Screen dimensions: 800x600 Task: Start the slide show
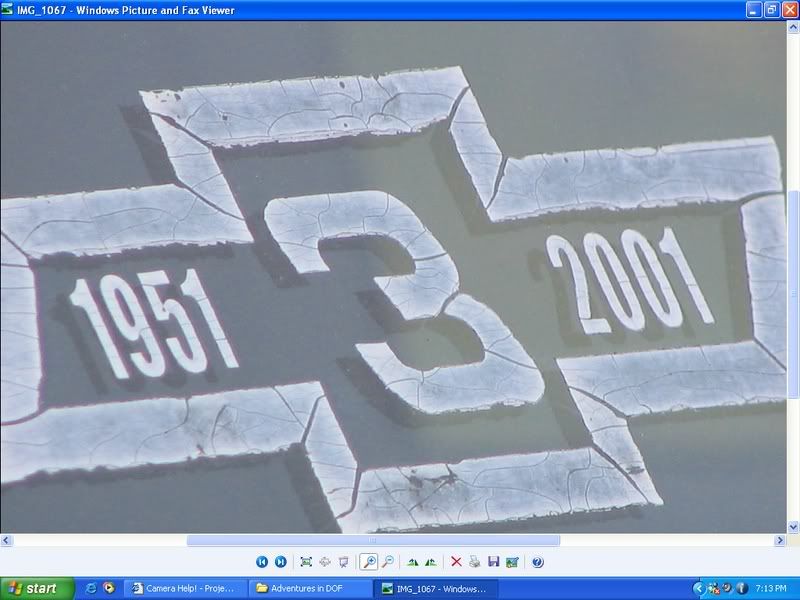click(344, 562)
